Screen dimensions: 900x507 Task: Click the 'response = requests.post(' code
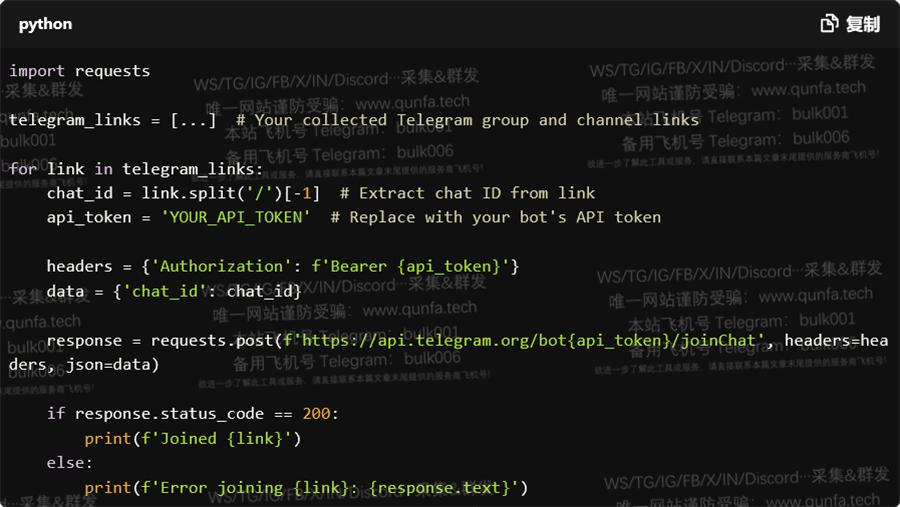coord(164,340)
